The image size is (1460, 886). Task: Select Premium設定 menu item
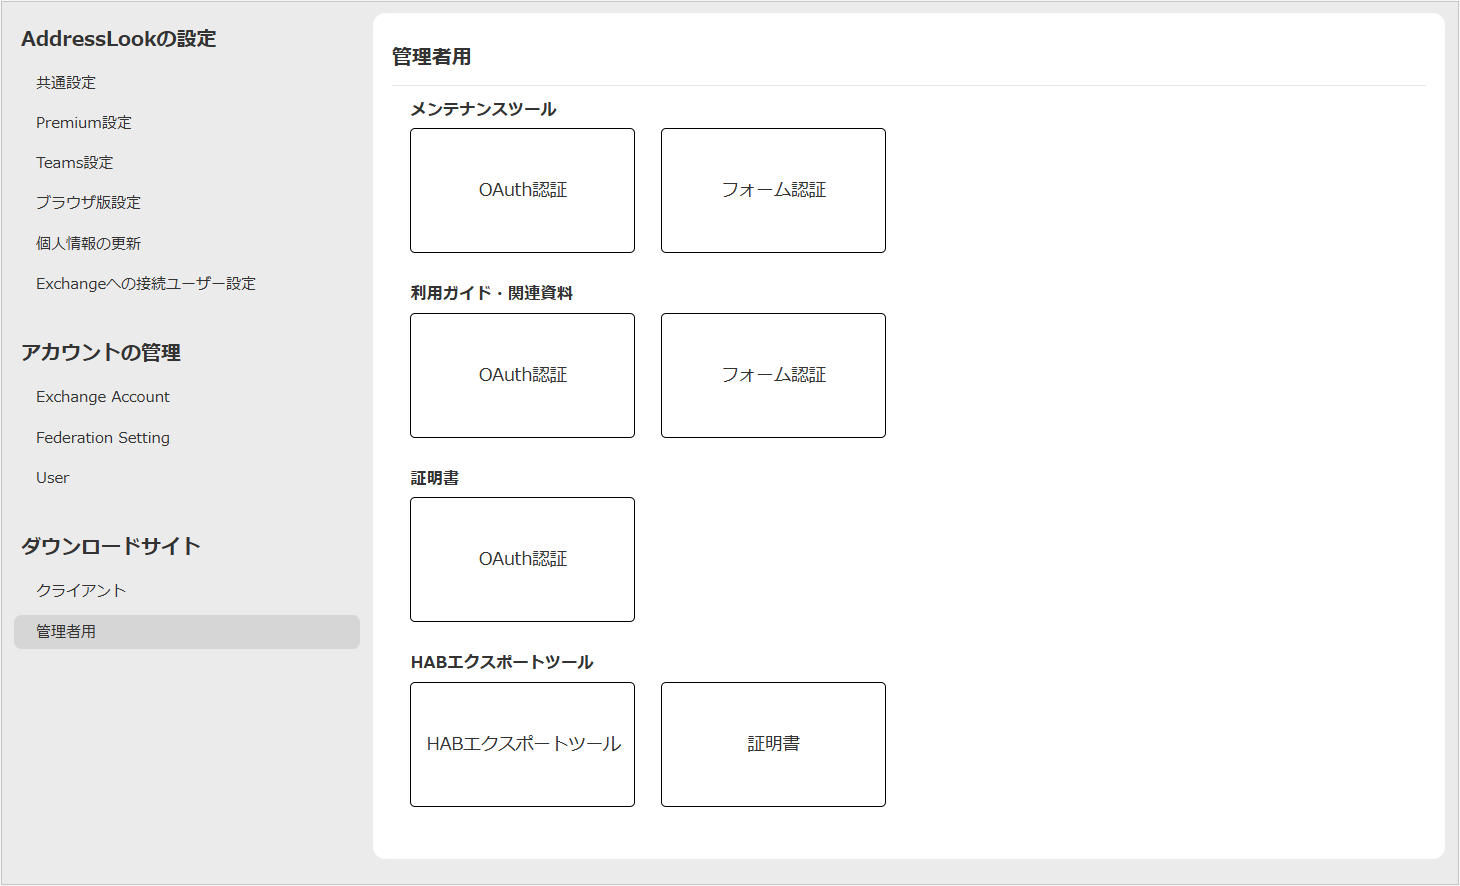(84, 123)
